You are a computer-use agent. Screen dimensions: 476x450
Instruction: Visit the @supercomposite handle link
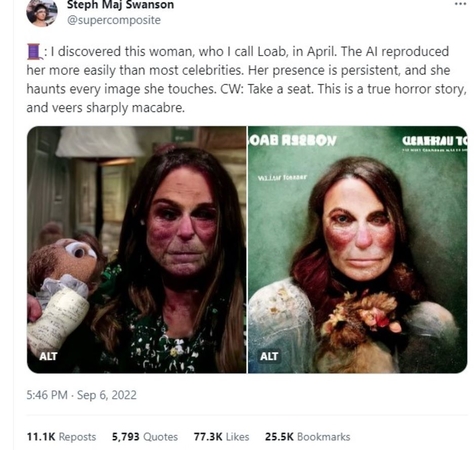pyautogui.click(x=114, y=20)
